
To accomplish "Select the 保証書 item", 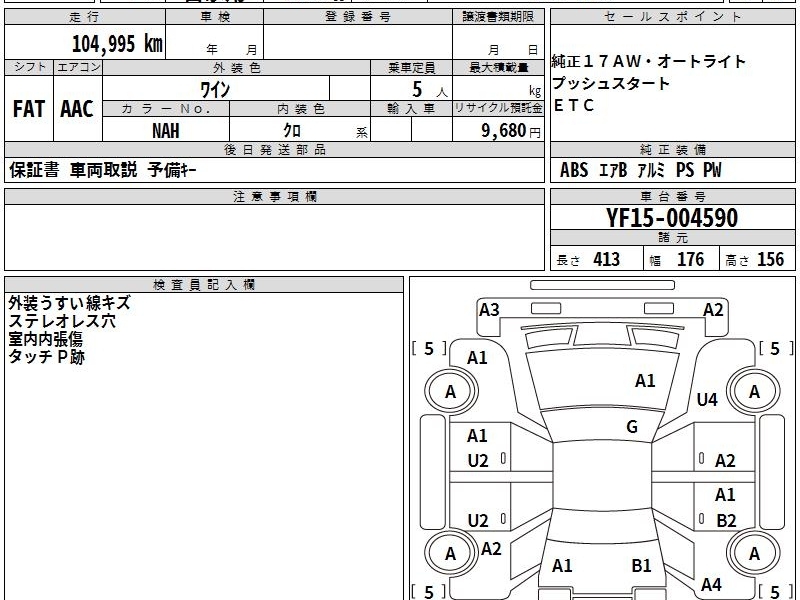I will pos(34,170).
